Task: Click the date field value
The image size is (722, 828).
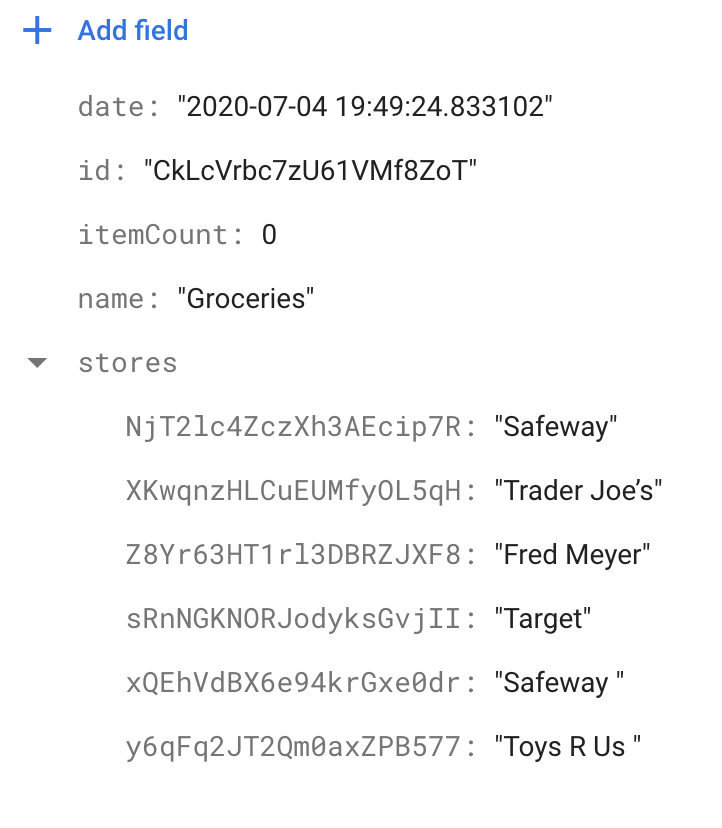Action: [365, 107]
